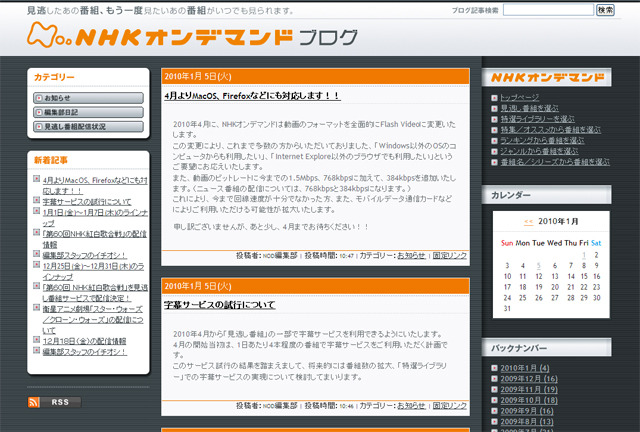Open 番組名／シリーズから番組を選ぶ link

click(555, 162)
